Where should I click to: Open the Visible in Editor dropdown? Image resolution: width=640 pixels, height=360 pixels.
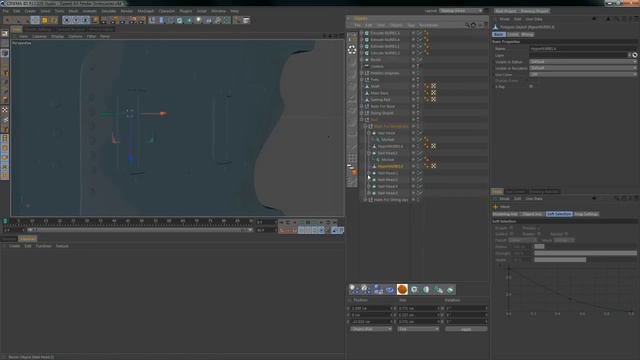pyautogui.click(x=582, y=62)
